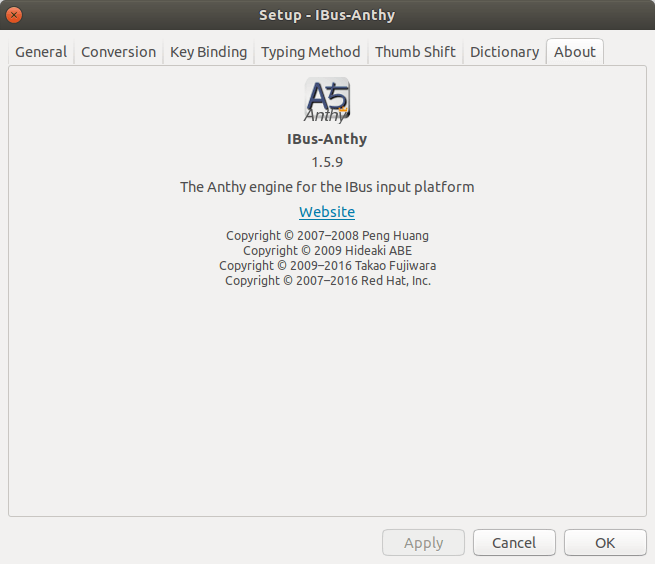Click the IBus-Anthy bold title text
655x564 pixels.
coord(327,139)
